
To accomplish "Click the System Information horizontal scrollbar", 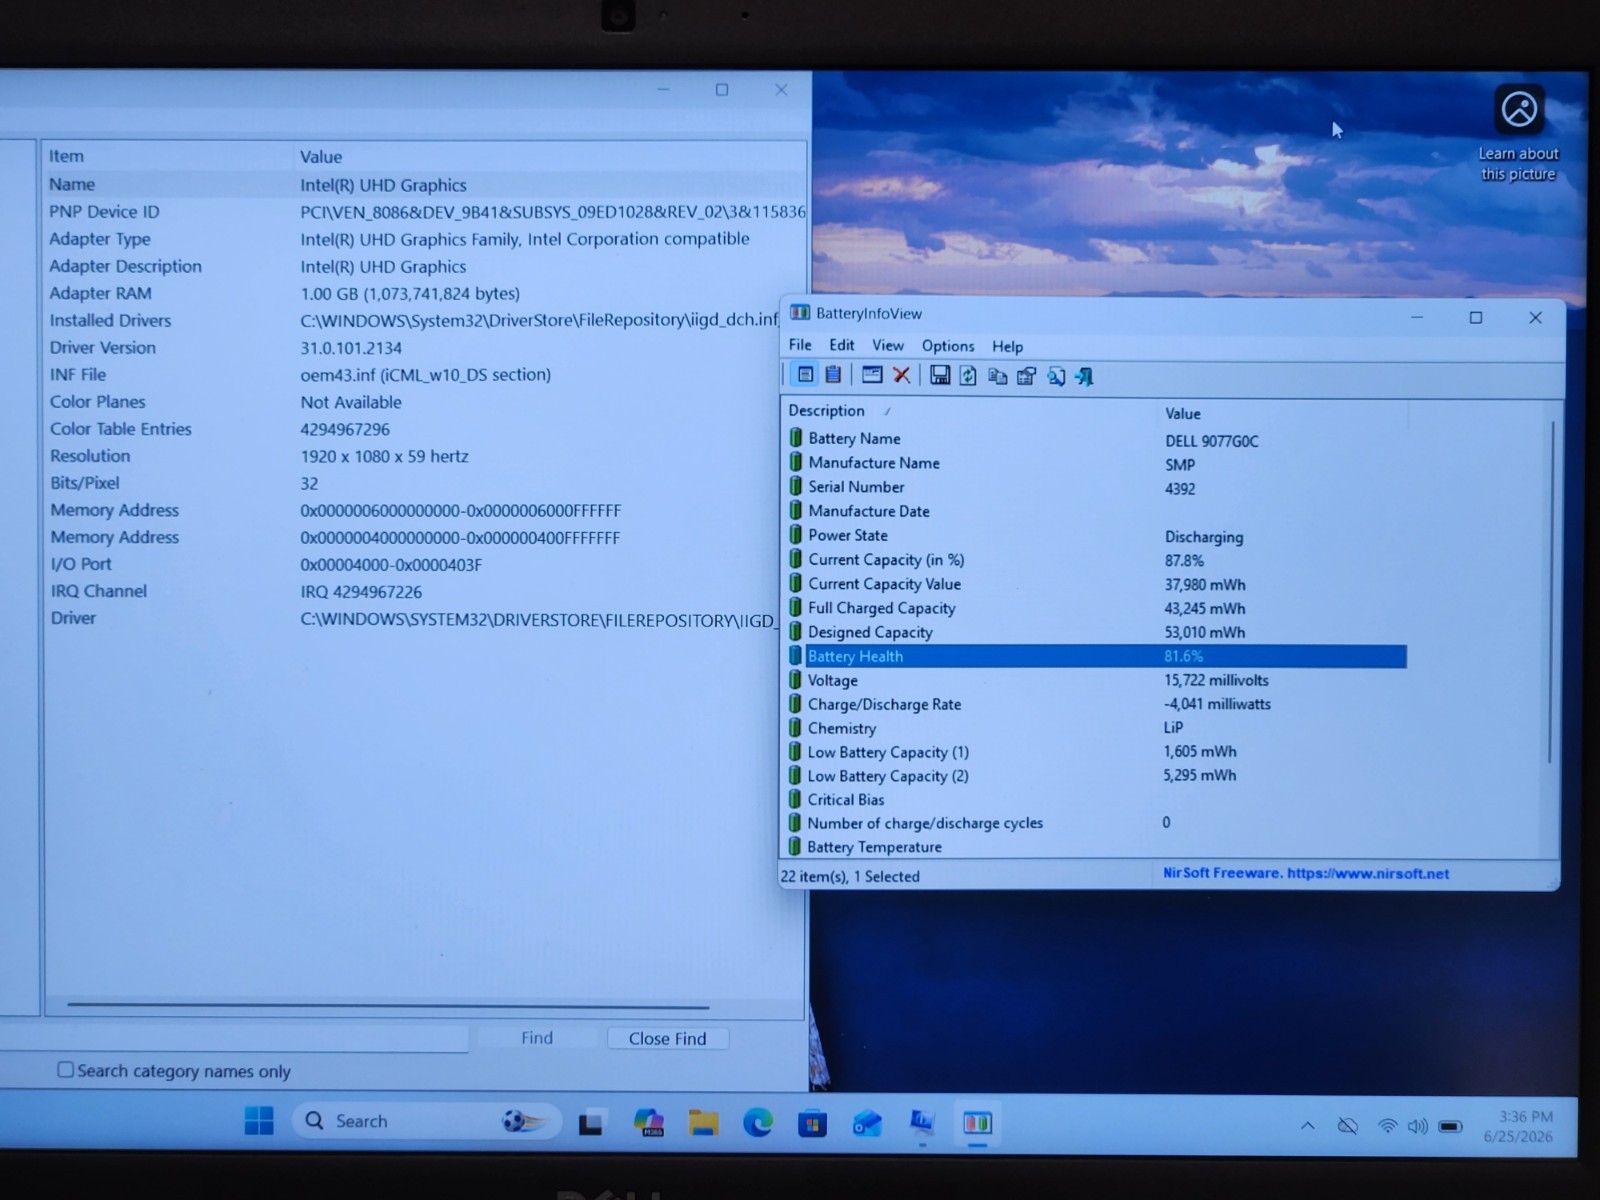I will [x=388, y=1005].
